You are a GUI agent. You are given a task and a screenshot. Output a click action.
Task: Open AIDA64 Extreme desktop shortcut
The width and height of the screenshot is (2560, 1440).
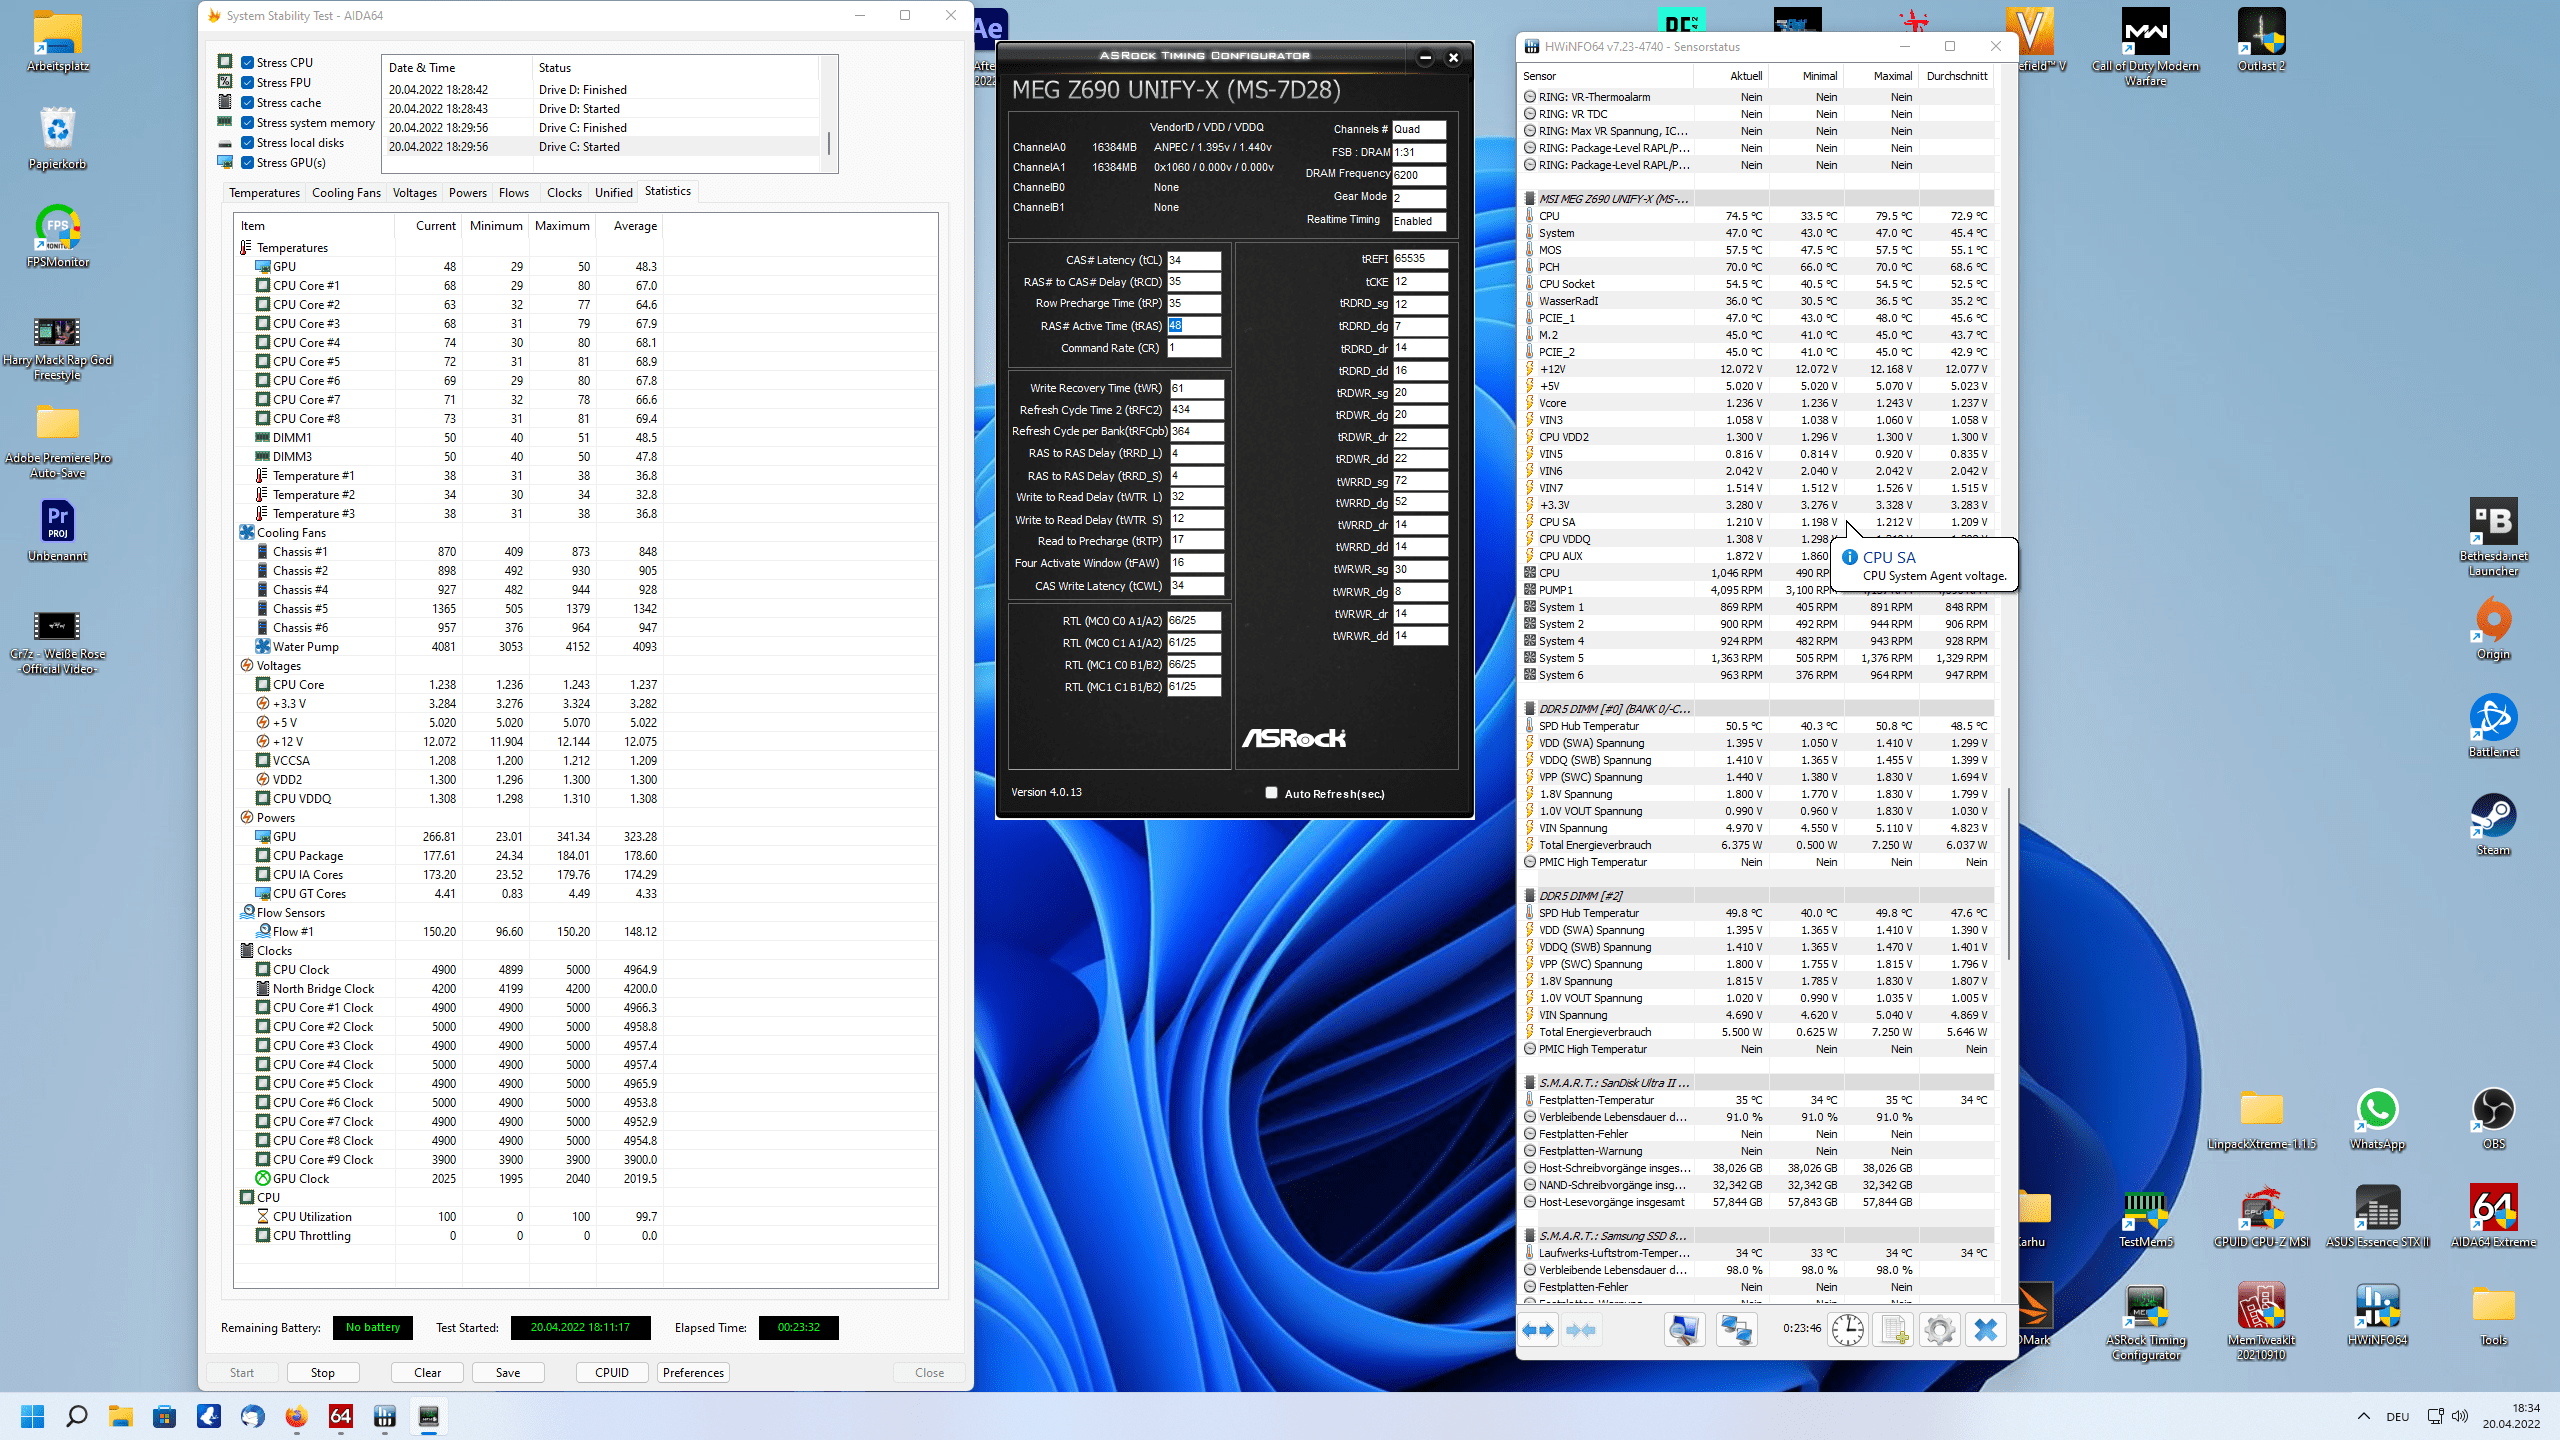[x=2493, y=1215]
